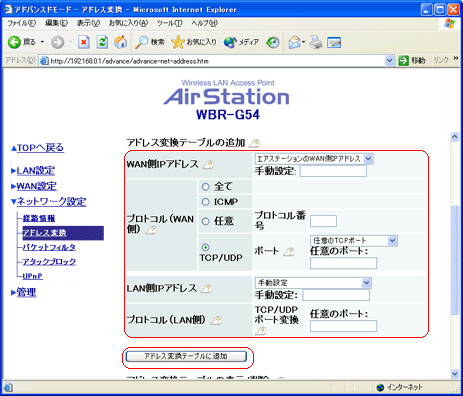Image resolution: width=463 pixels, height=396 pixels.
Task: Click the LAN側 任意のポート input field
Action: pos(343,326)
